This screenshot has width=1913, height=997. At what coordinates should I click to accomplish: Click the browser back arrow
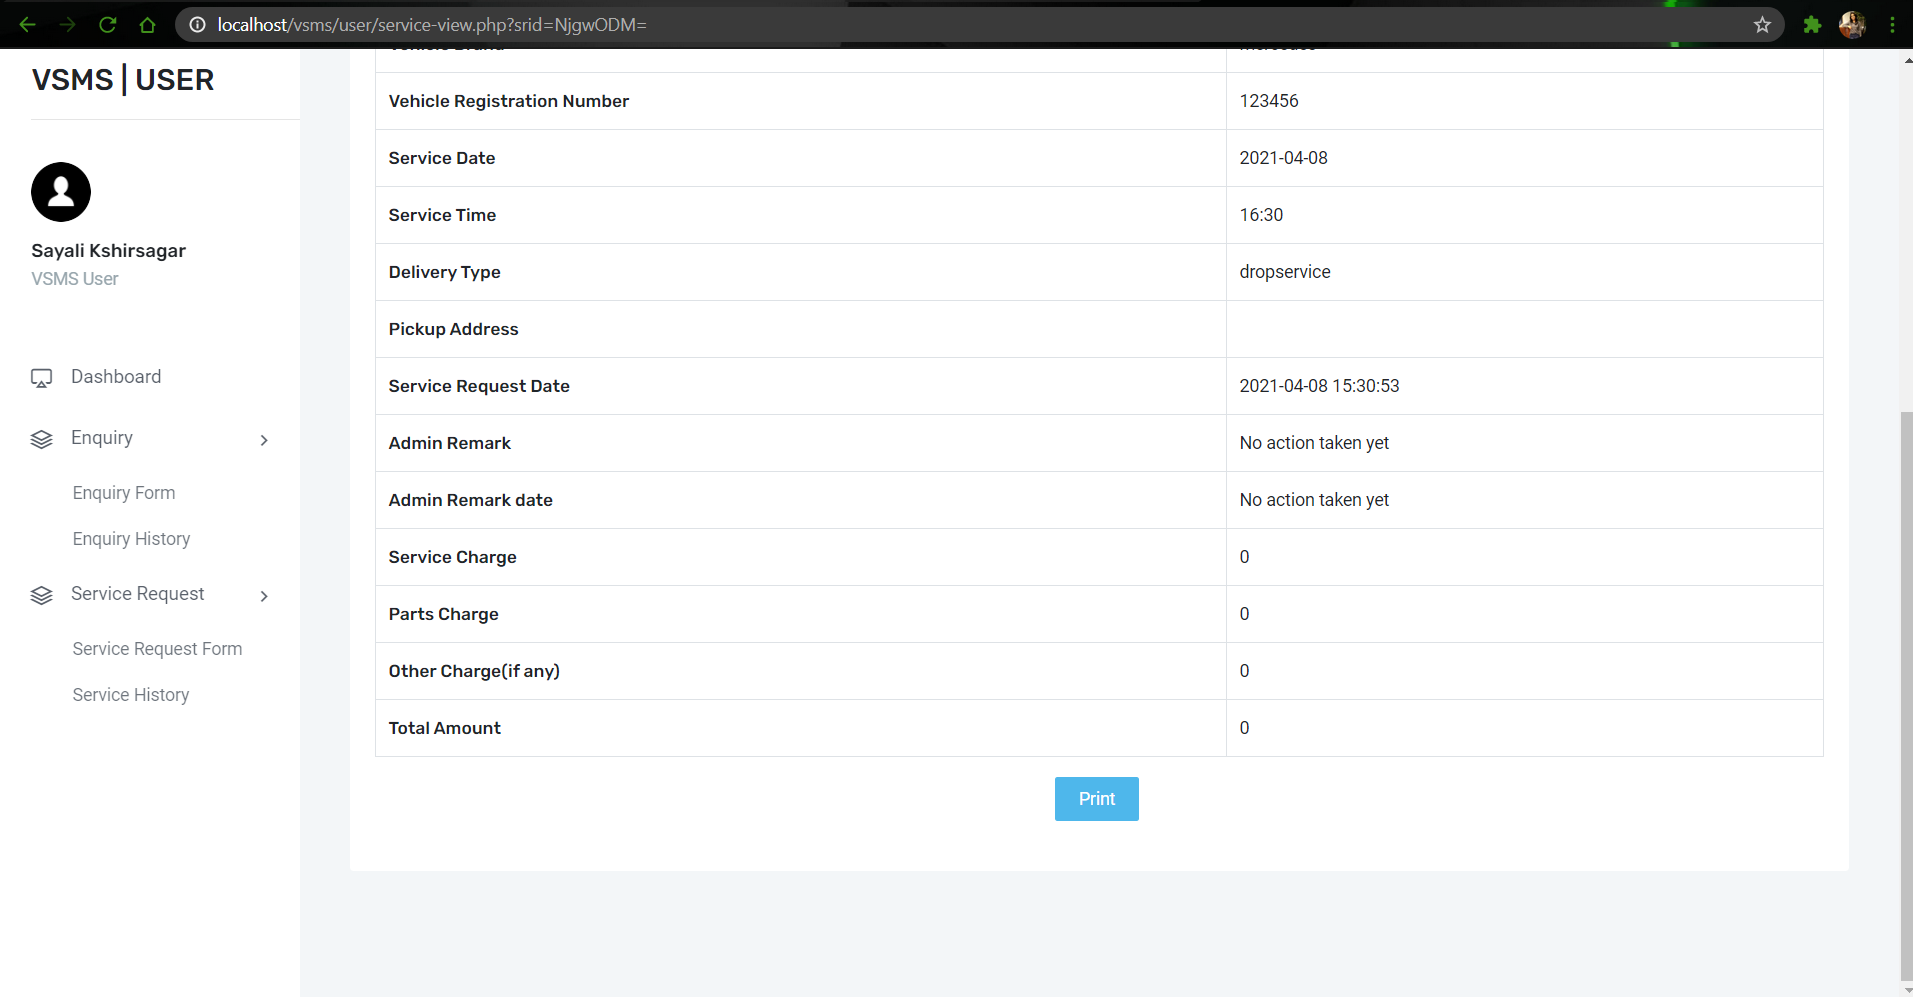[x=27, y=24]
